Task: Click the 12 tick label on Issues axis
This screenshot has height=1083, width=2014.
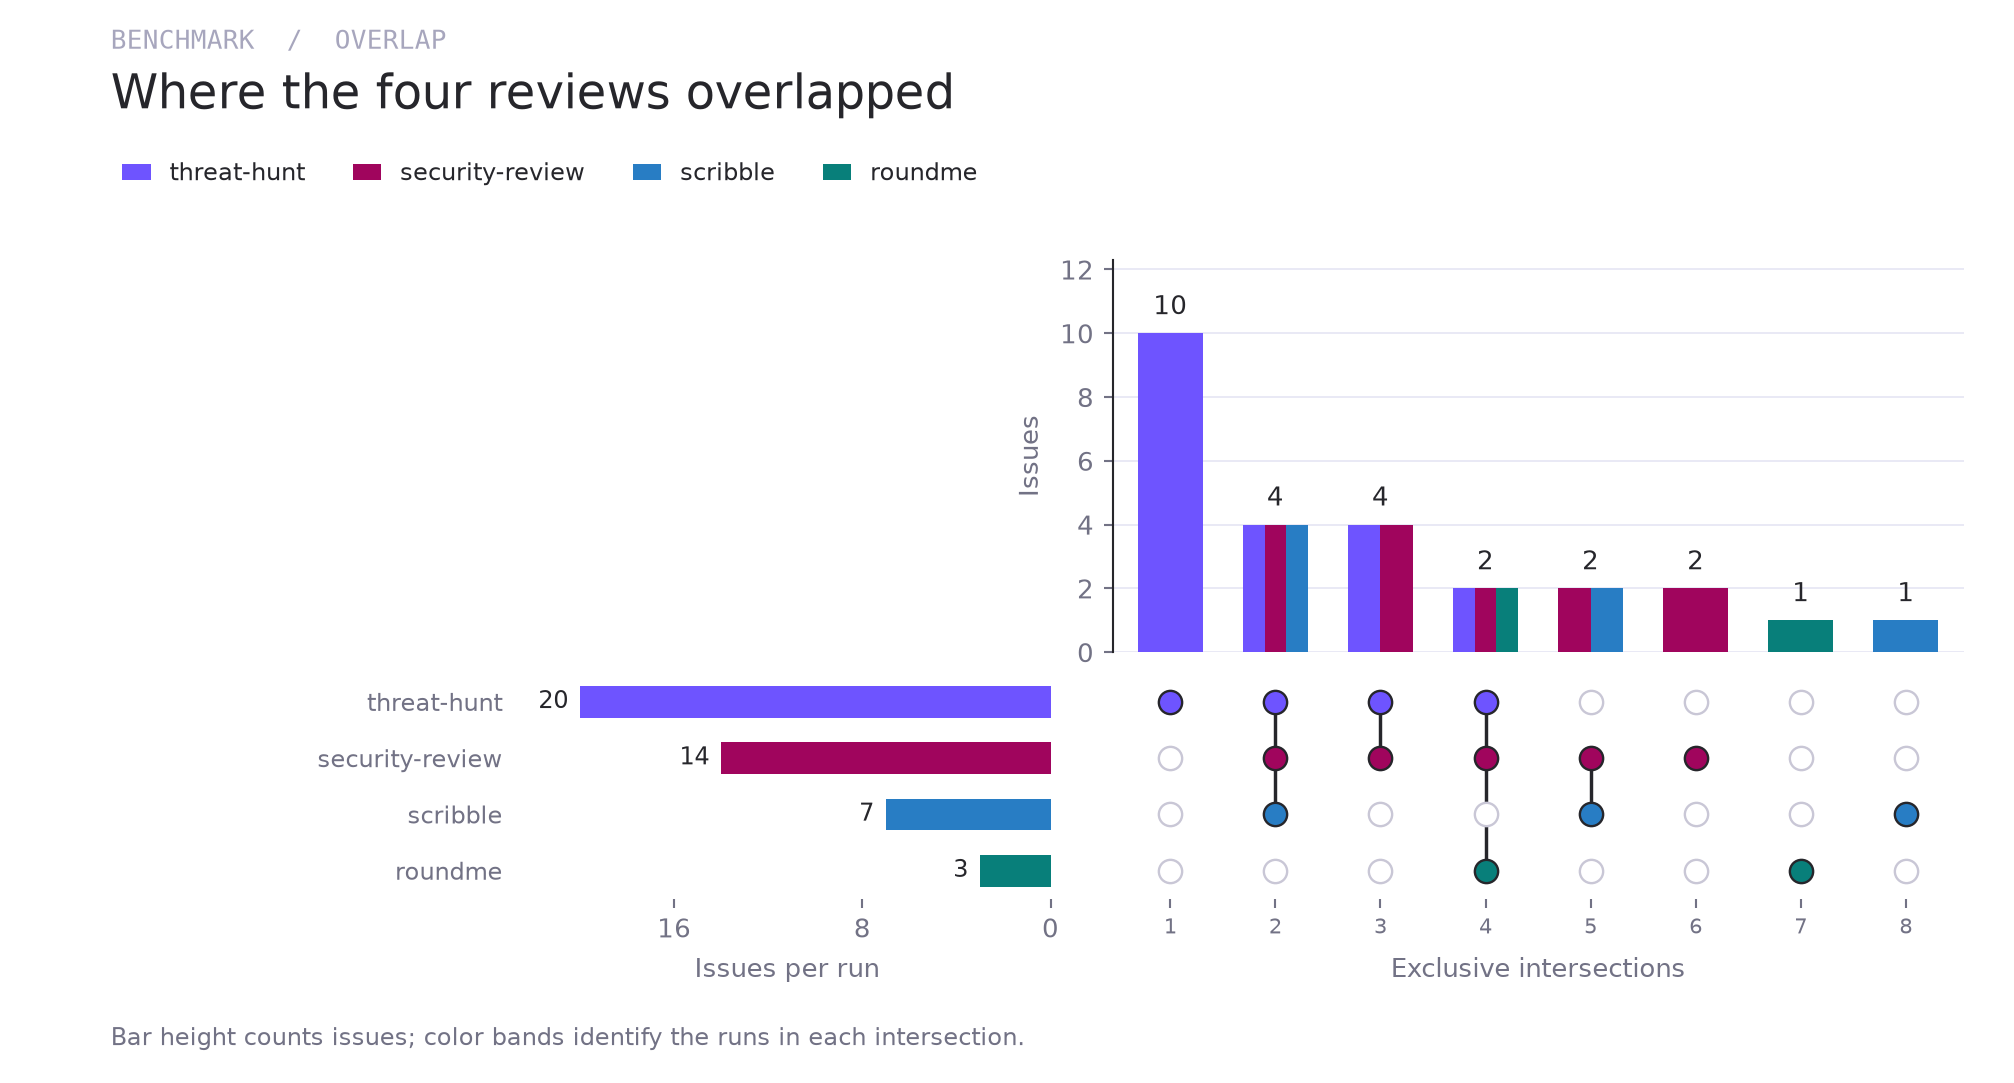Action: 1077,270
